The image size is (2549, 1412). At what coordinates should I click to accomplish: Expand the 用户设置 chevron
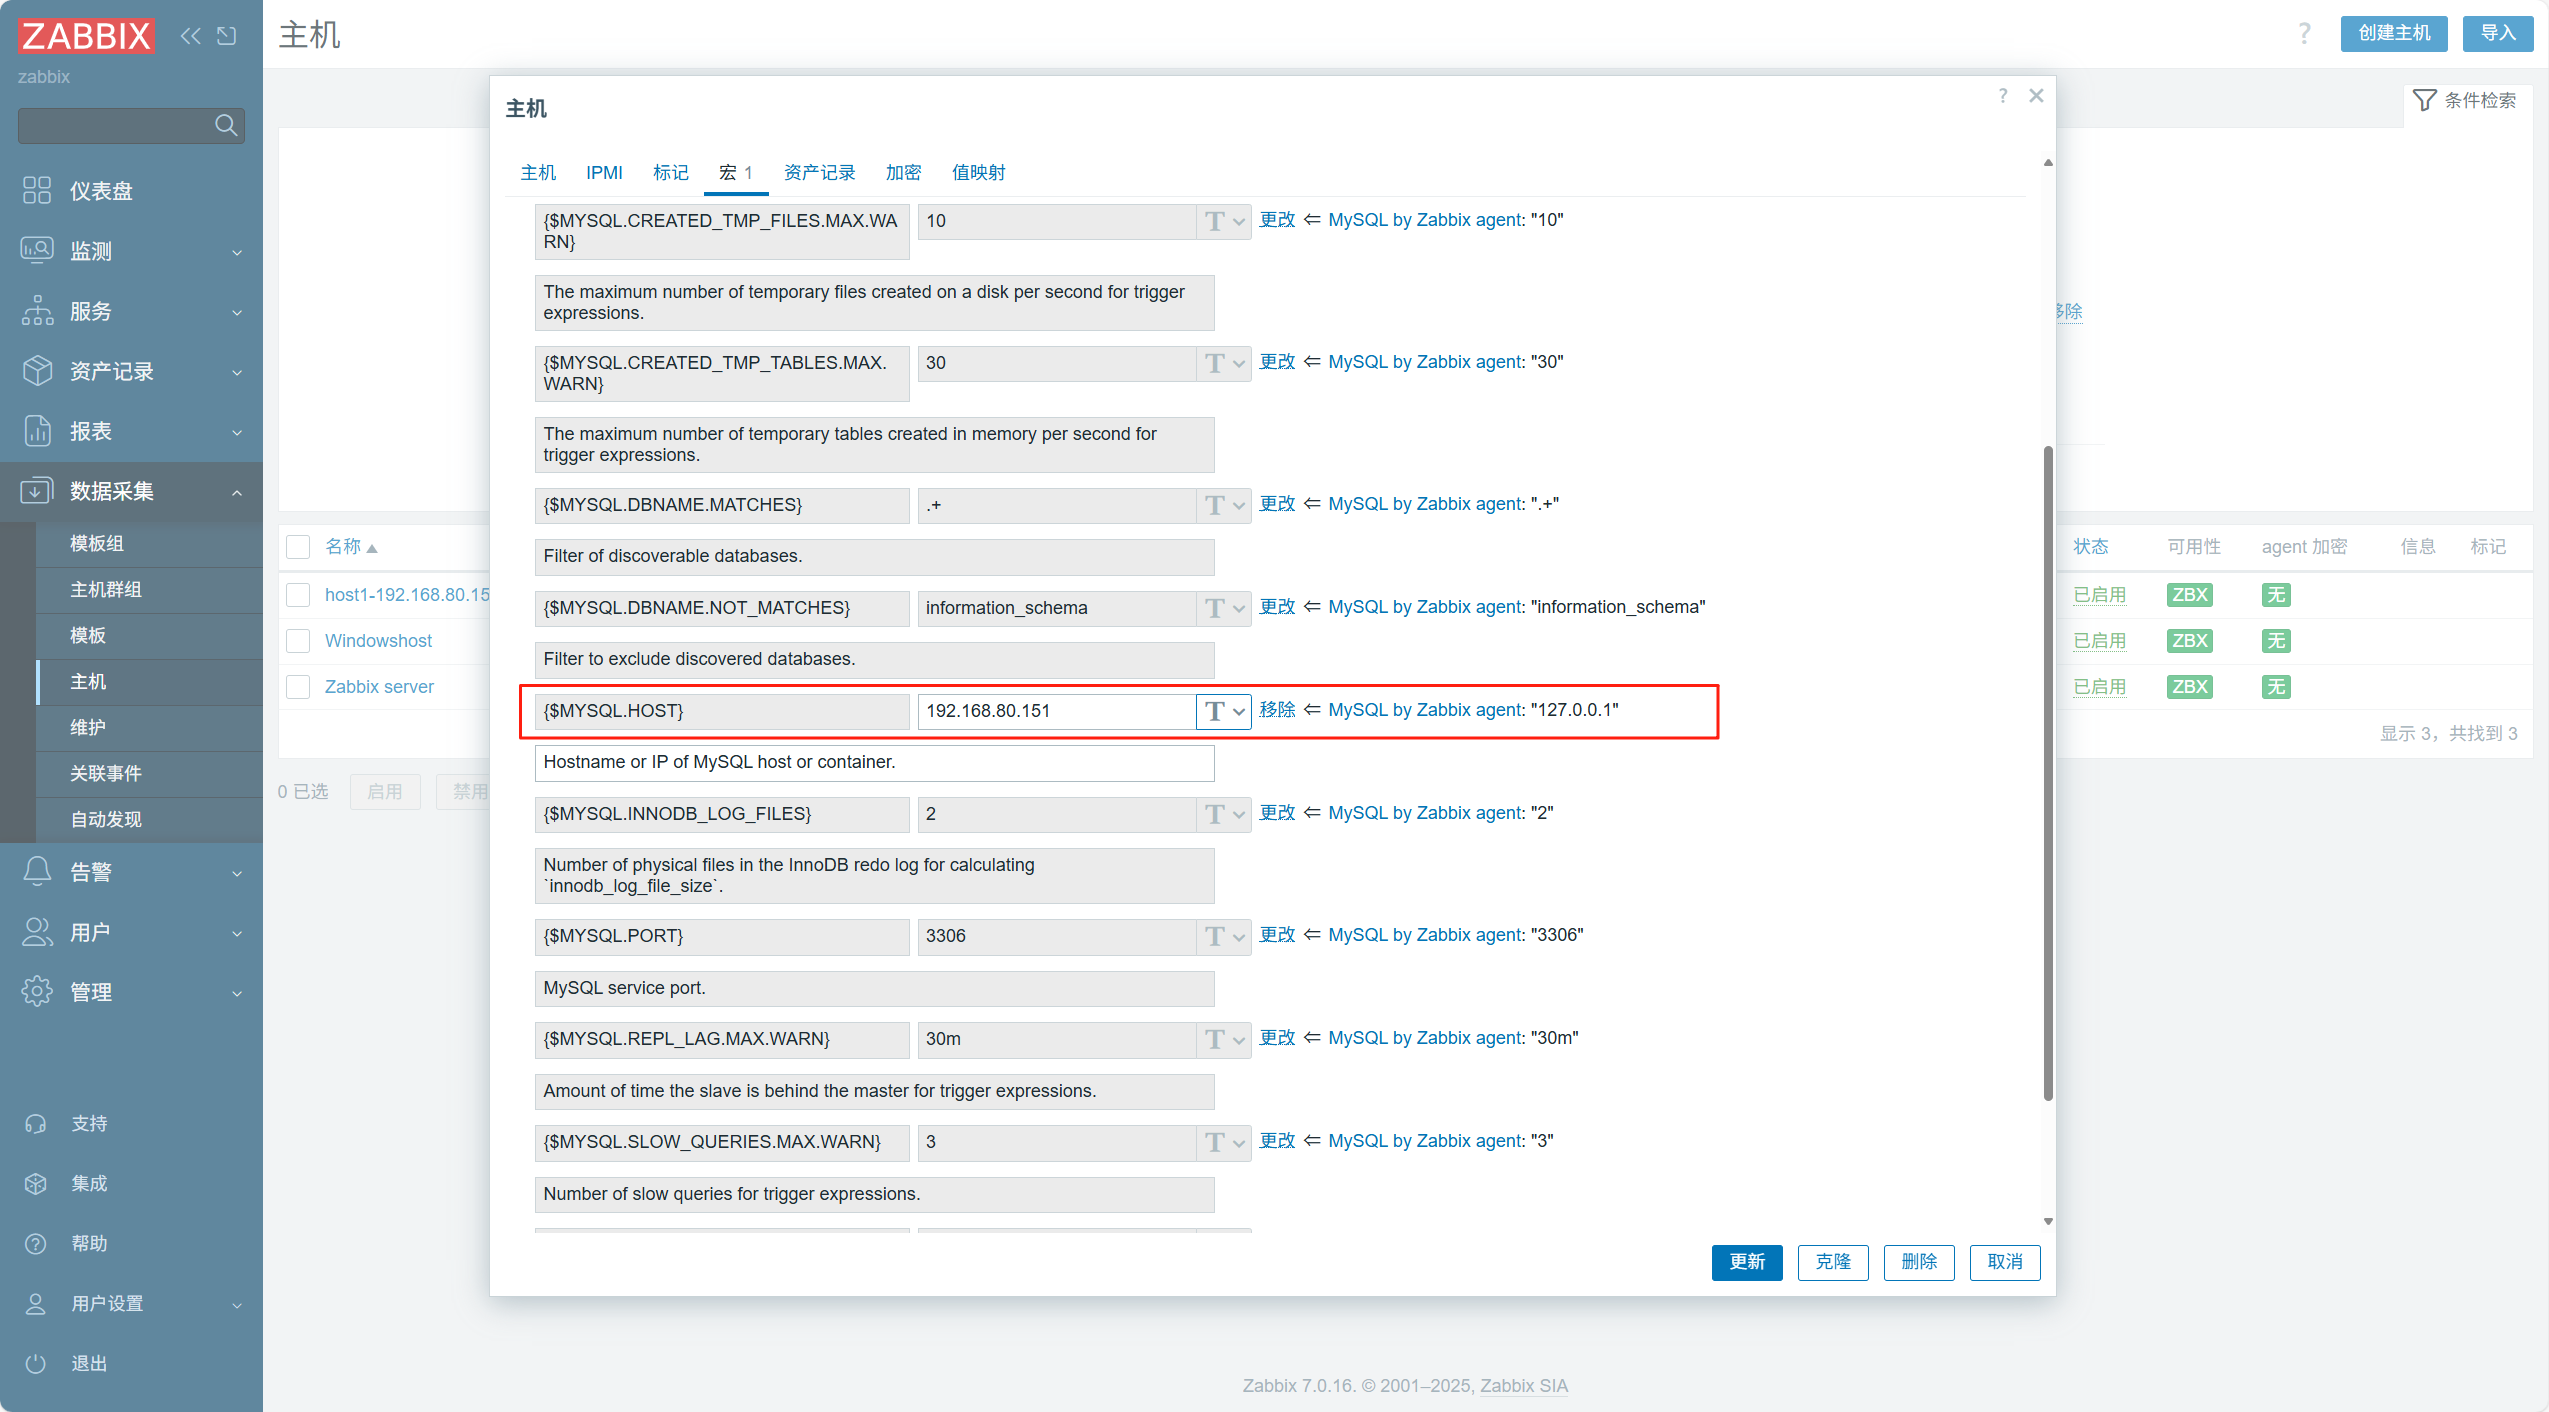(x=237, y=1305)
